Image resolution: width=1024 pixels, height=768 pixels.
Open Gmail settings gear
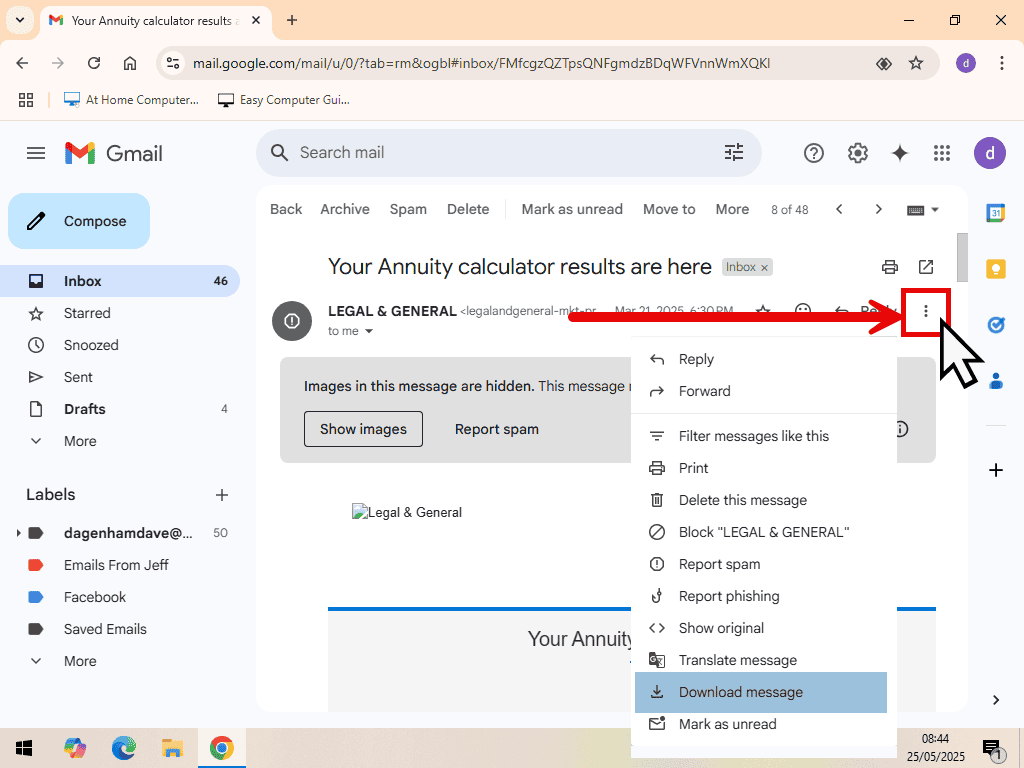tap(857, 153)
